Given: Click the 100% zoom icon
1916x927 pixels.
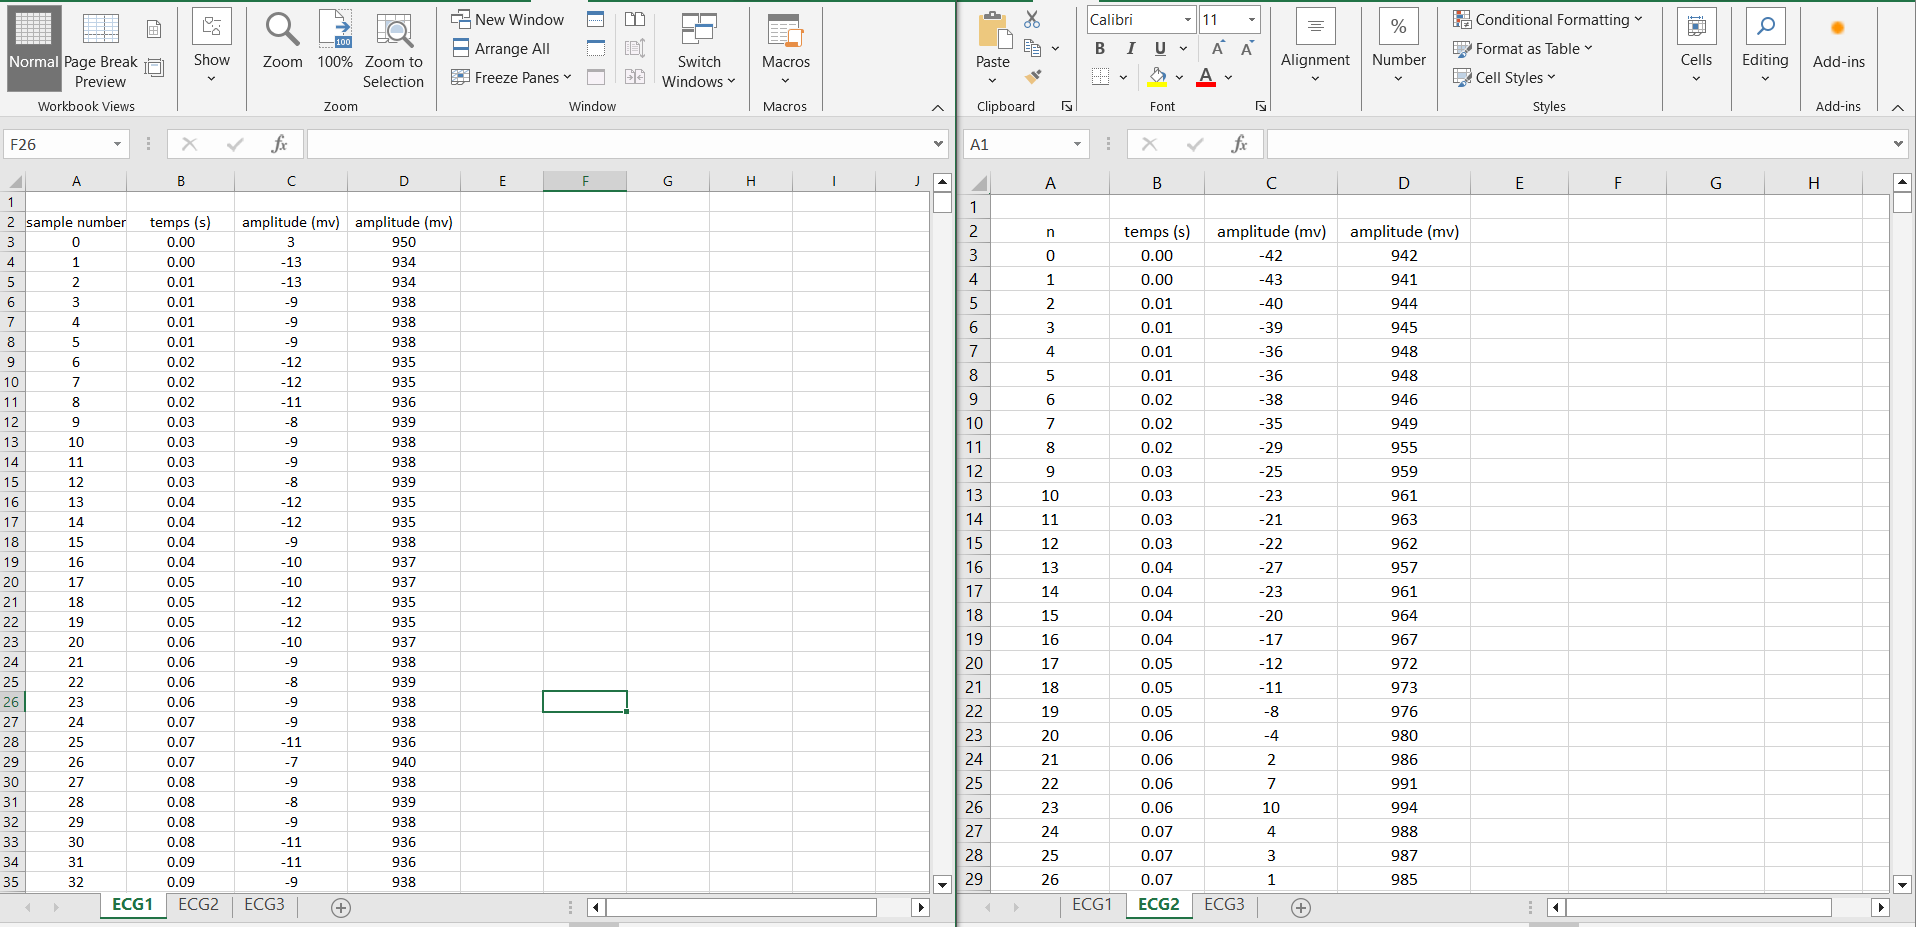Looking at the screenshot, I should [335, 30].
